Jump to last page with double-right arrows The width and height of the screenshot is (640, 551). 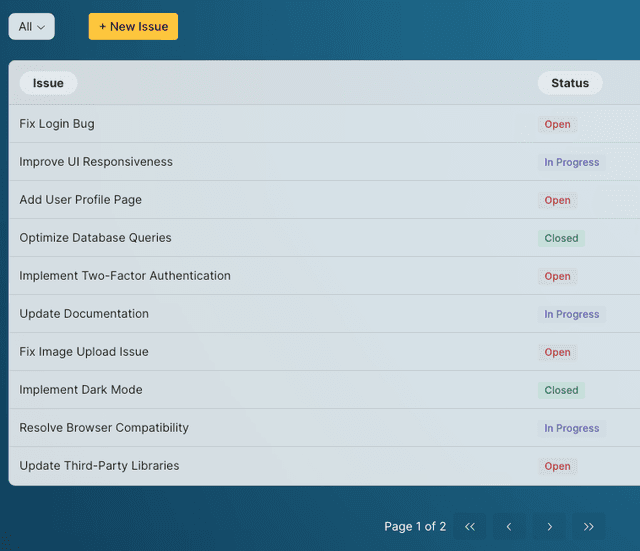[x=589, y=527]
